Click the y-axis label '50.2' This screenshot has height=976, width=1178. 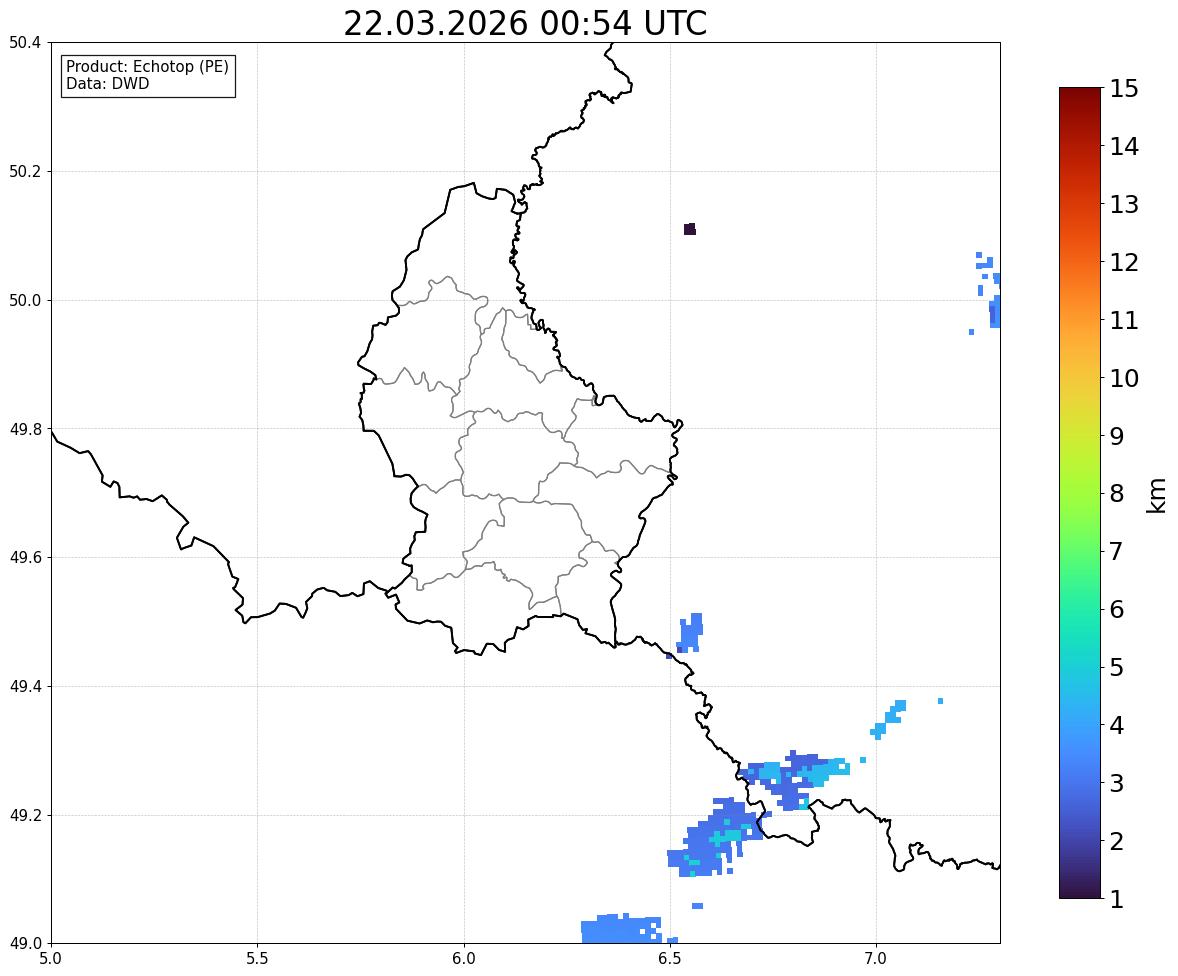coord(25,171)
